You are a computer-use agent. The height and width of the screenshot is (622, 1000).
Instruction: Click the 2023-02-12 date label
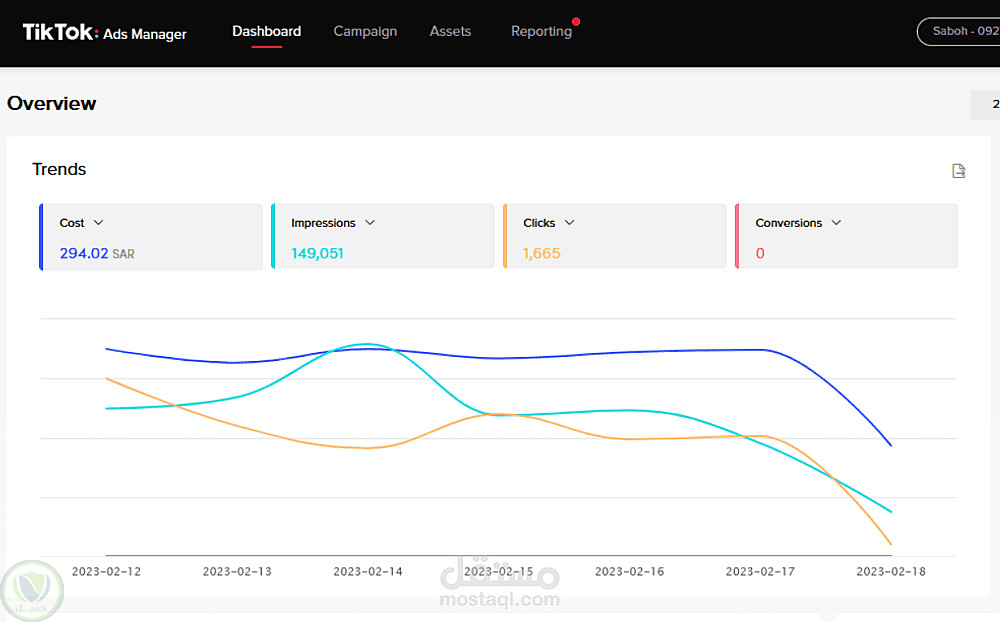click(x=107, y=572)
